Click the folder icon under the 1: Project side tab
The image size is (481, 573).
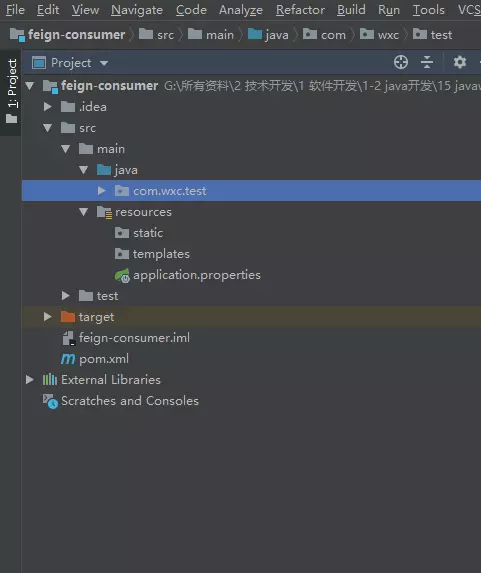pos(12,118)
